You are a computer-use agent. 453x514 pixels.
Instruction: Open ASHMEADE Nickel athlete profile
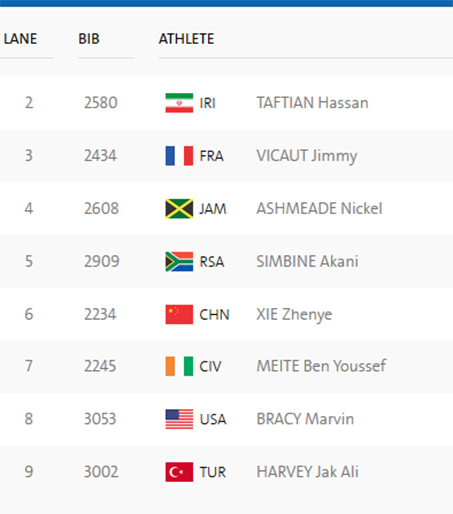click(x=319, y=209)
